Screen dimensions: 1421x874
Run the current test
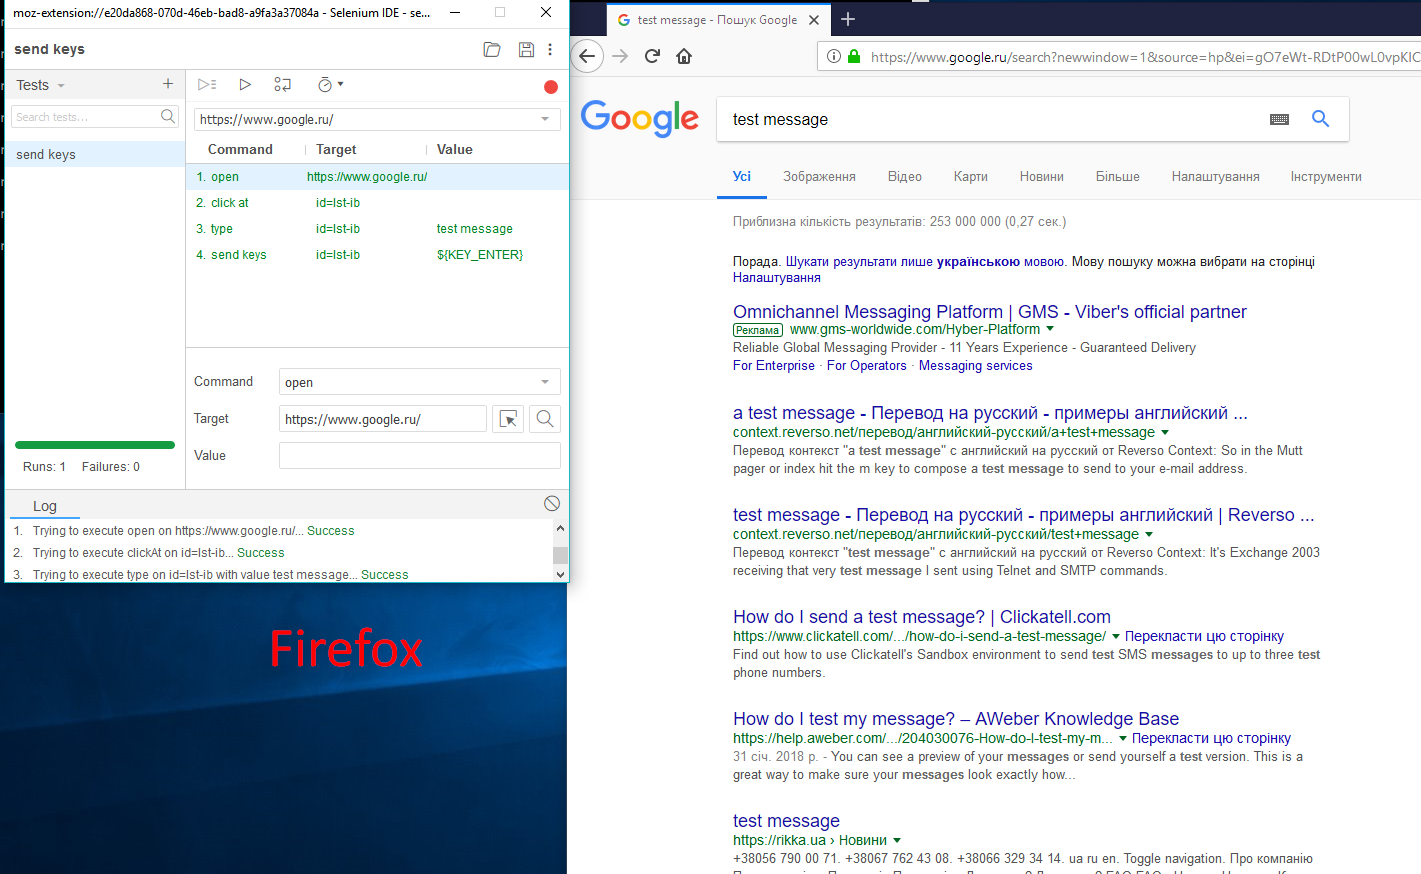tap(245, 85)
